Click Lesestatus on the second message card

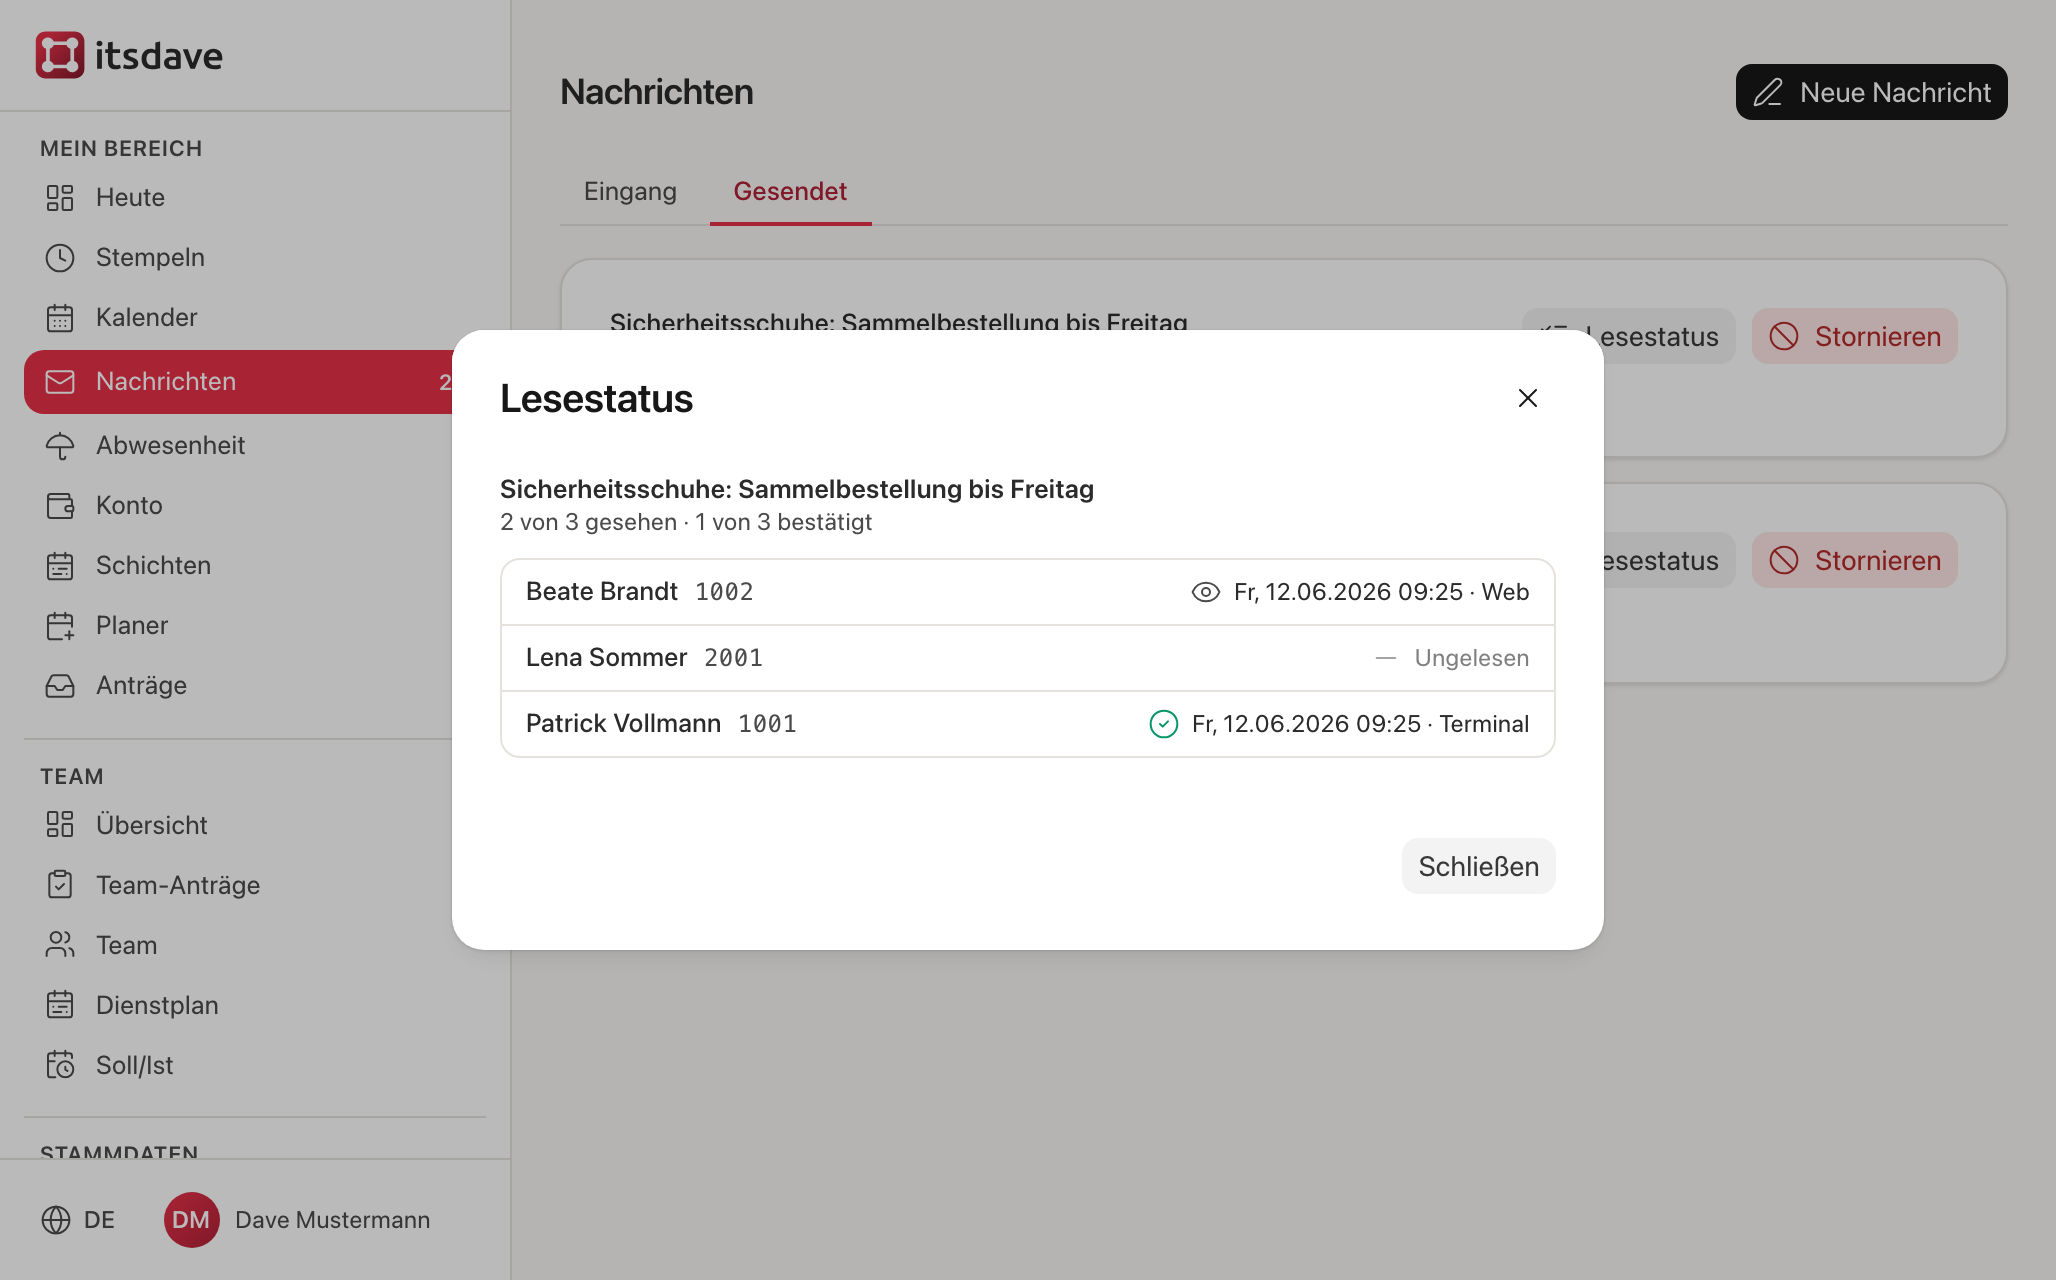pyautogui.click(x=1668, y=560)
